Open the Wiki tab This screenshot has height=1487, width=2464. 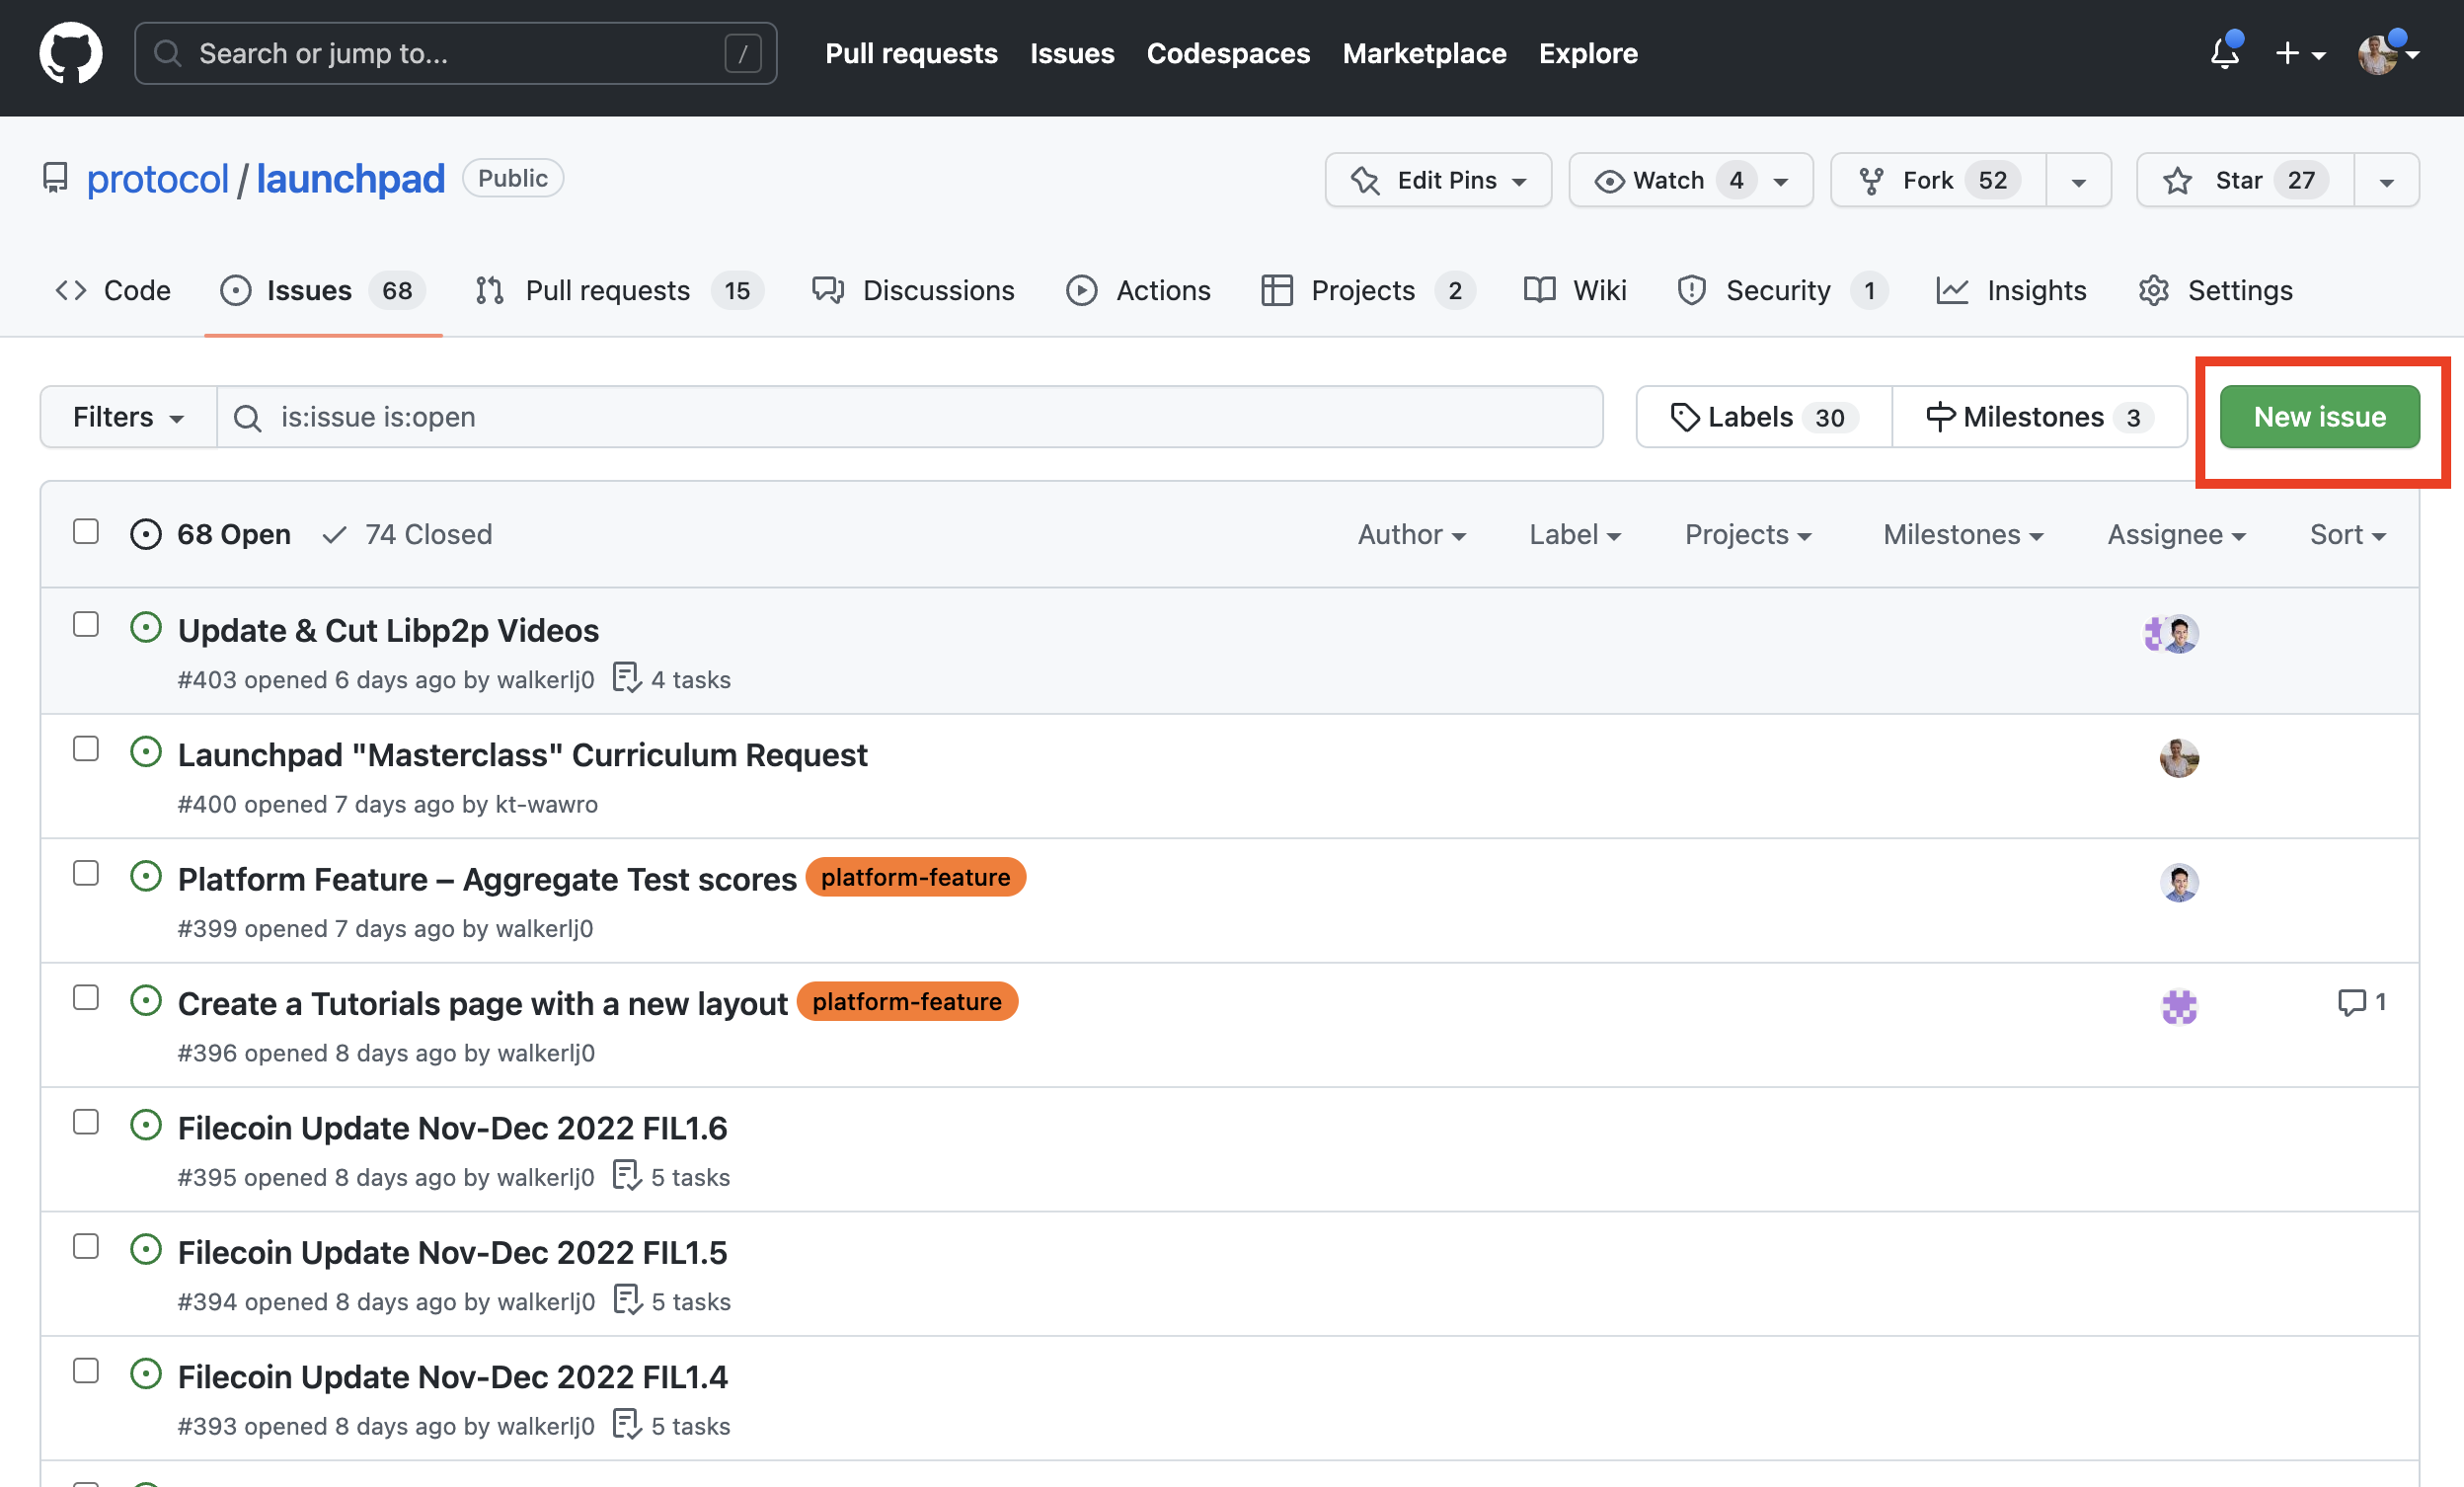(x=1575, y=290)
